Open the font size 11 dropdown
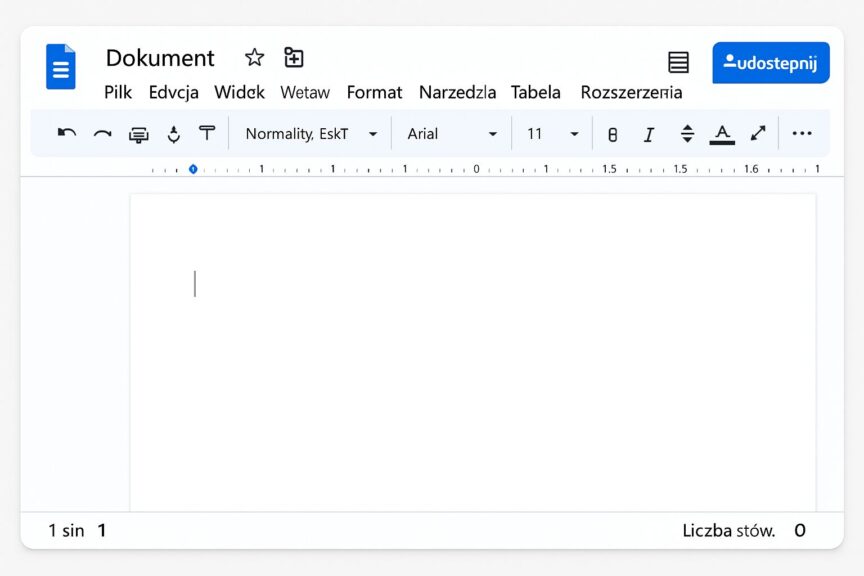Viewport: 864px width, 576px height. point(553,134)
